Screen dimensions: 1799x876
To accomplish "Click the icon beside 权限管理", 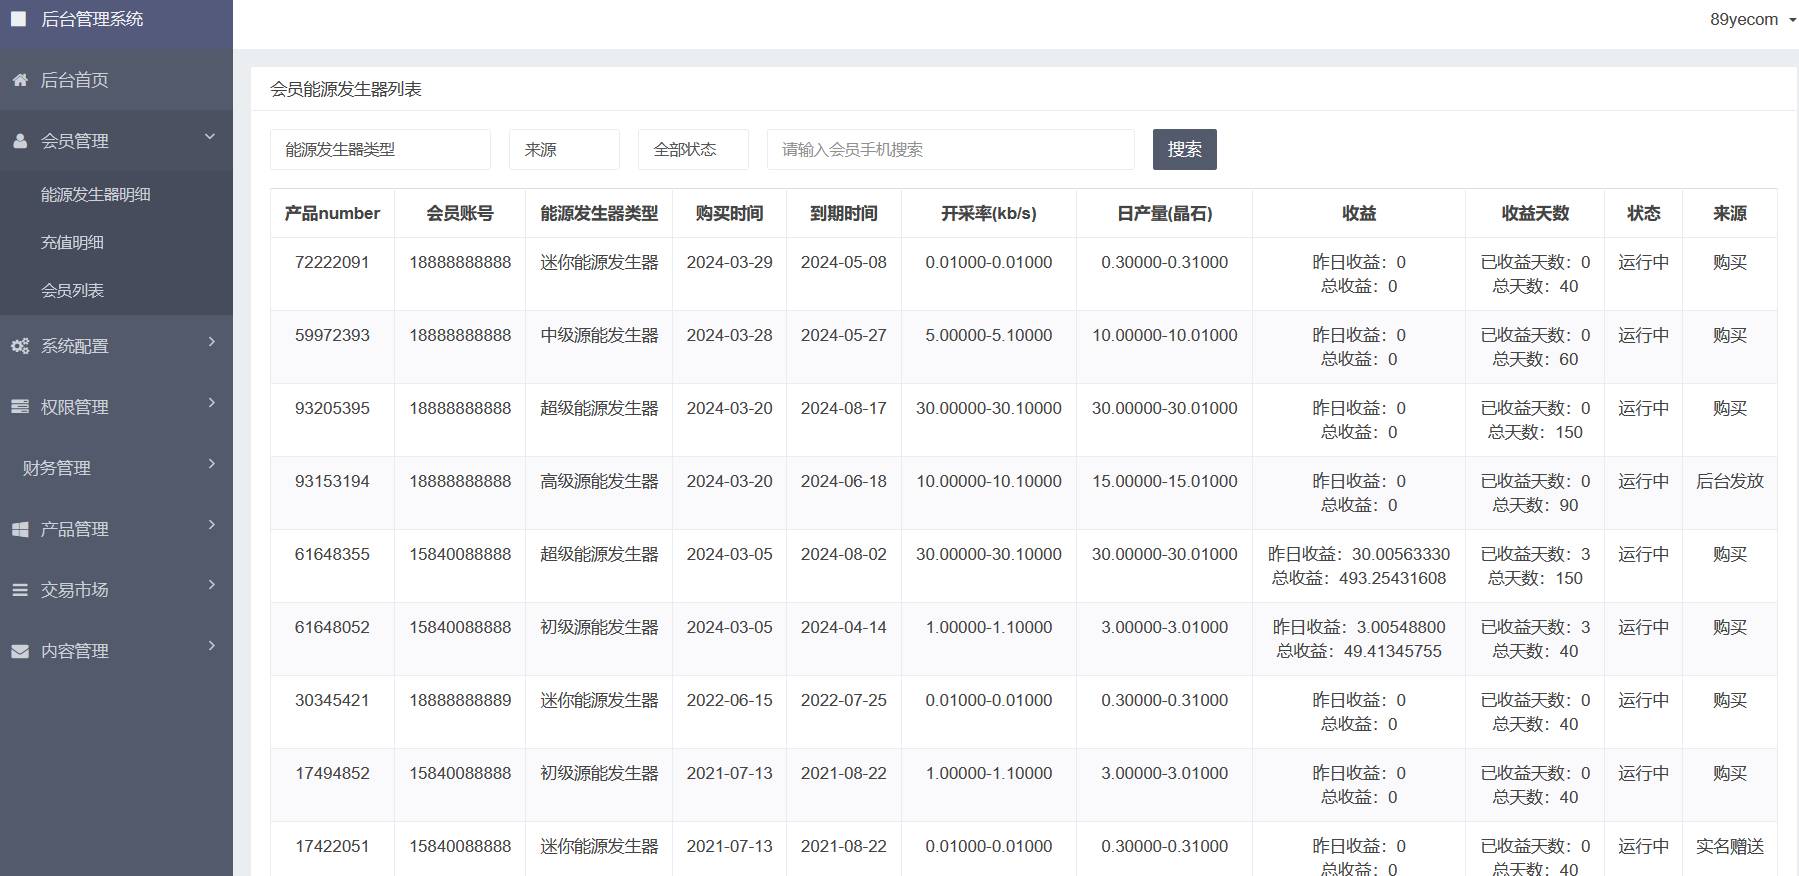I will pyautogui.click(x=20, y=407).
